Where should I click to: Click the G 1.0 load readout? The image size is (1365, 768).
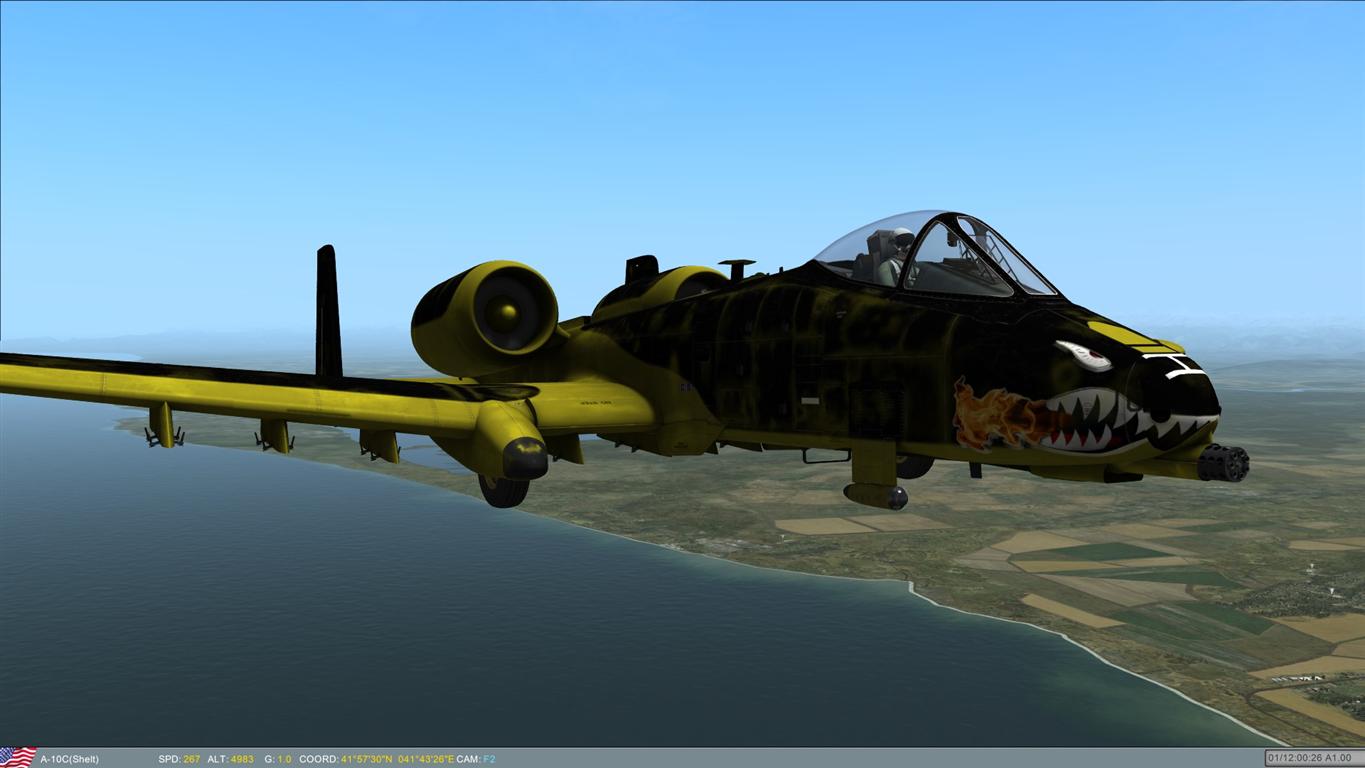(278, 760)
